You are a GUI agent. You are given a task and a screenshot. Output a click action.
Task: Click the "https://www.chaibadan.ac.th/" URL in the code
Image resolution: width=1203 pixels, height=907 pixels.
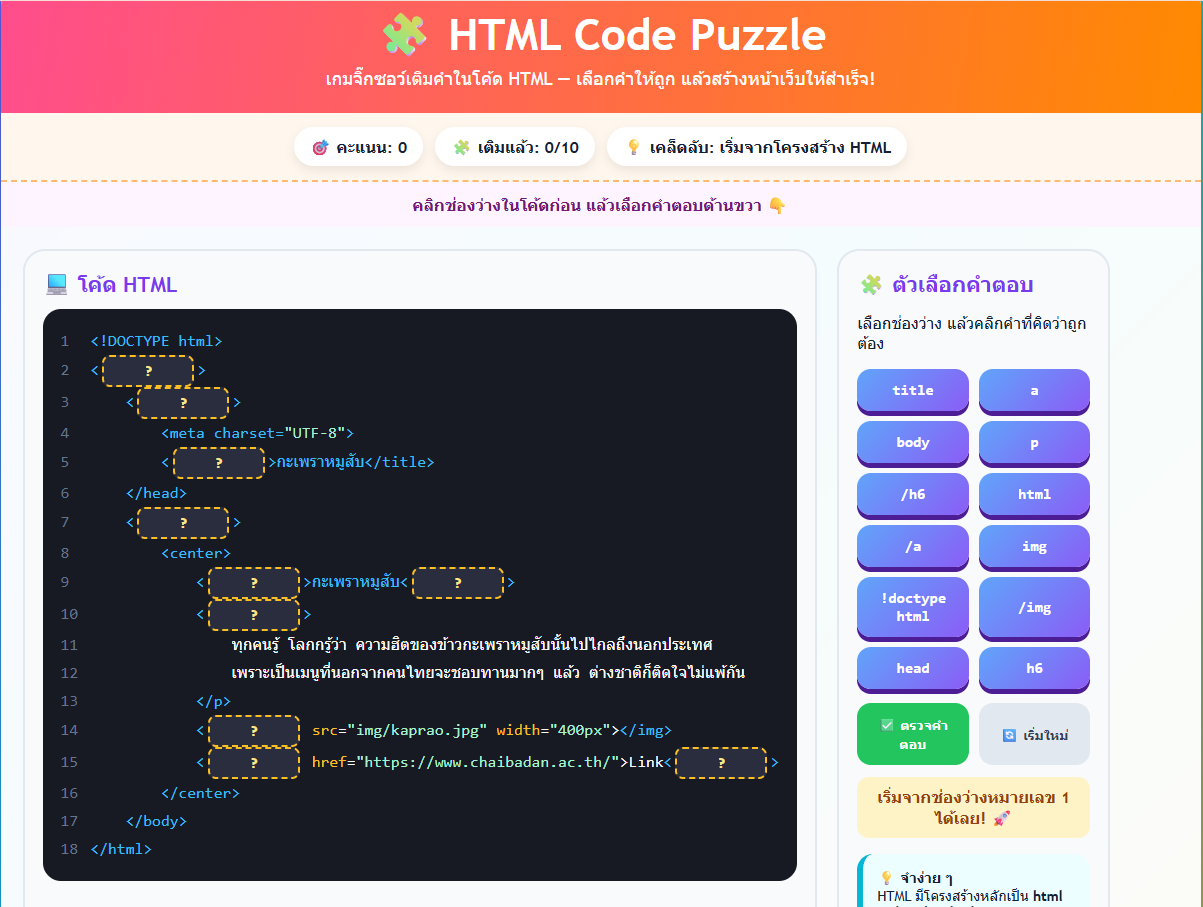(487, 763)
